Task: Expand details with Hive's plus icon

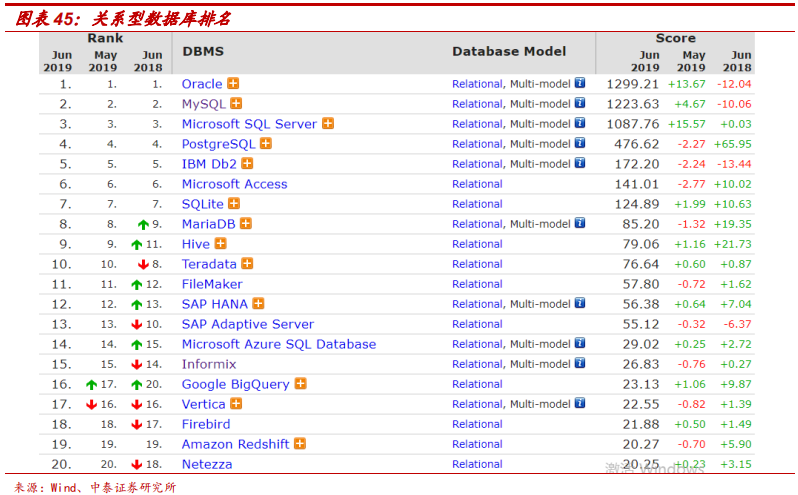Action: click(x=220, y=244)
